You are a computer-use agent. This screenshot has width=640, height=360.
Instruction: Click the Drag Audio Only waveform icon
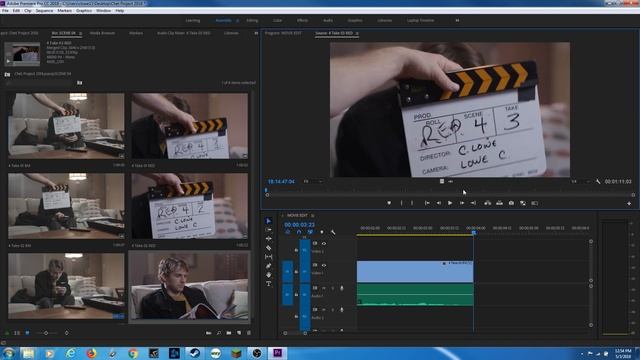pyautogui.click(x=451, y=181)
